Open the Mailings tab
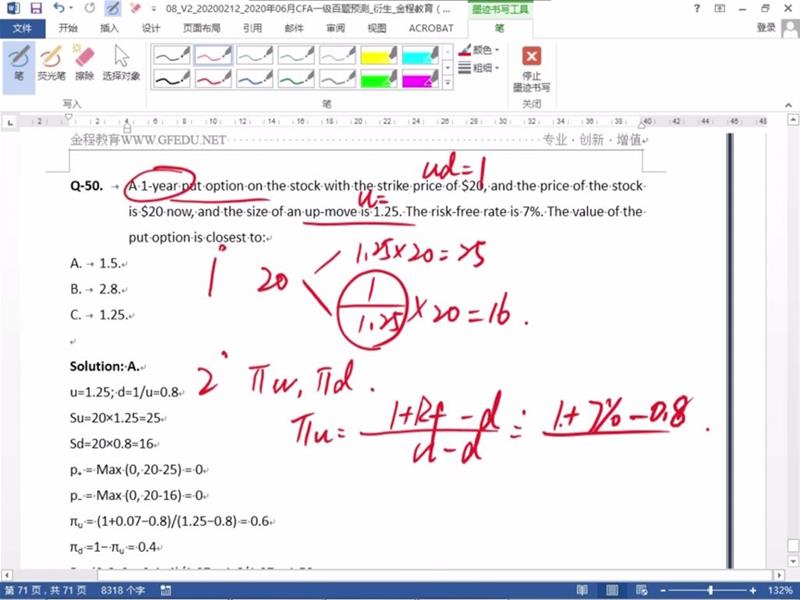Image resolution: width=800 pixels, height=600 pixels. point(294,28)
